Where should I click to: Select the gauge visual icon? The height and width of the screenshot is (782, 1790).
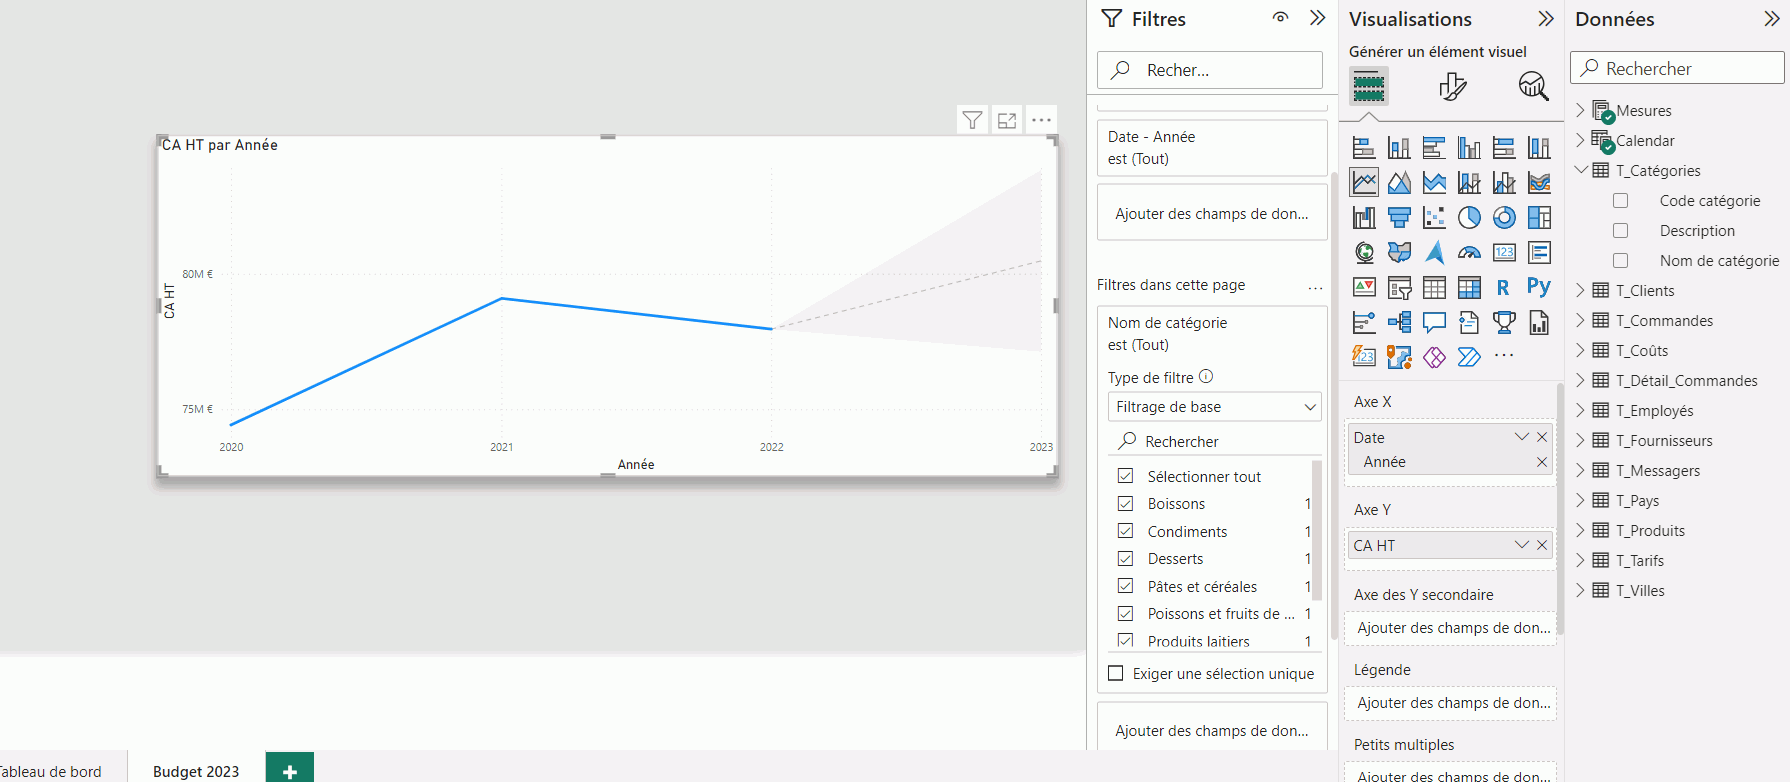[x=1469, y=252]
